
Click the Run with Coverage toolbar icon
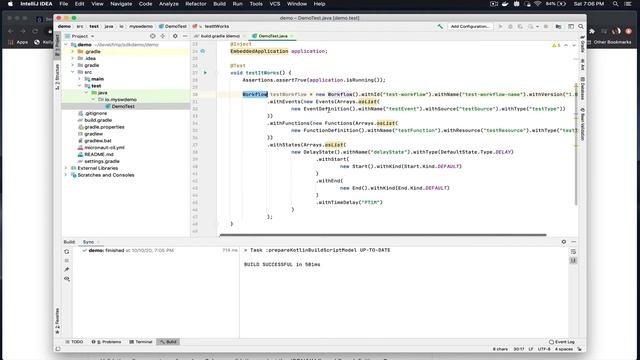click(520, 27)
